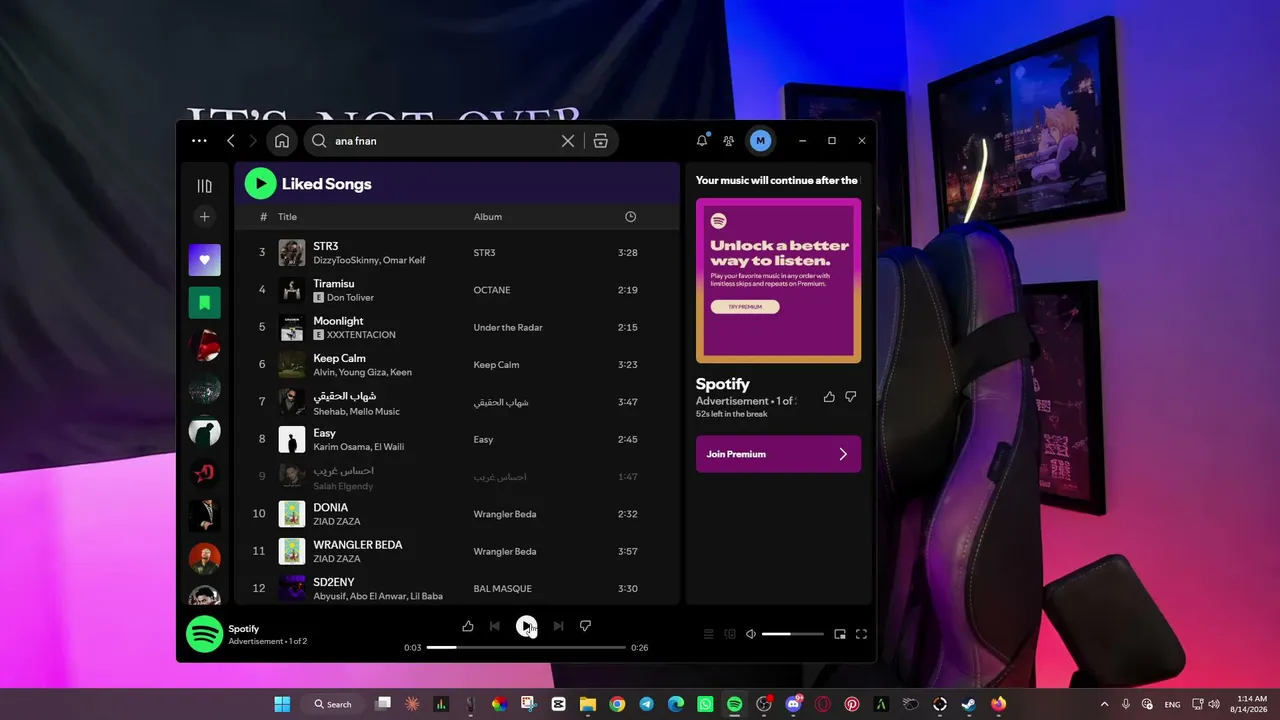Select the song STR3
The height and width of the screenshot is (720, 1280).
click(326, 246)
